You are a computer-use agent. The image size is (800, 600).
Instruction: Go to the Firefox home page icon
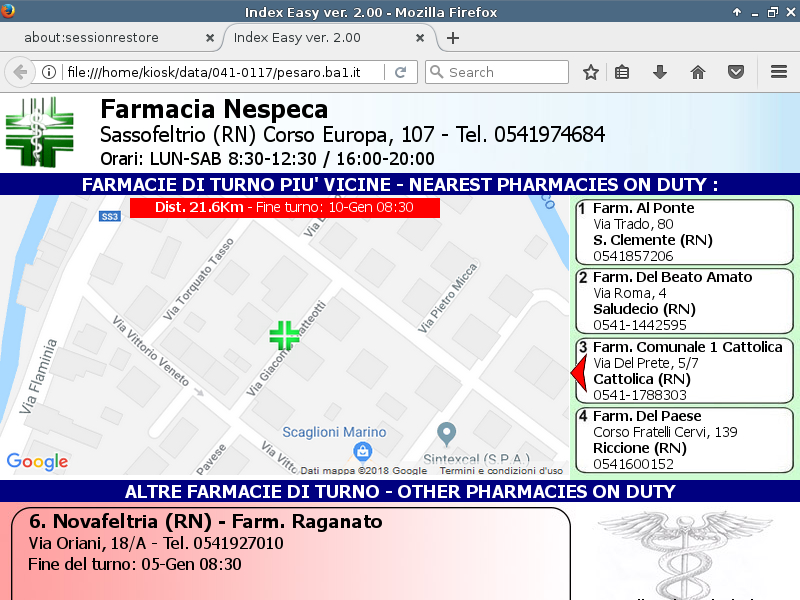tap(698, 72)
